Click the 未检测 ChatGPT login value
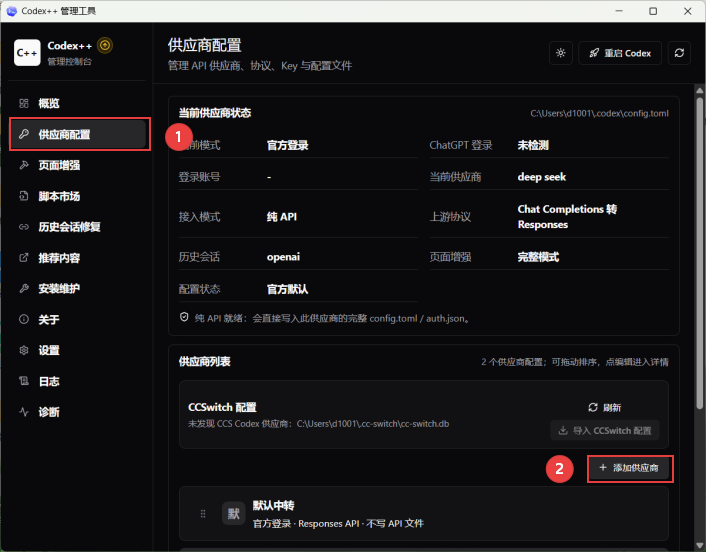Screen dimensions: 707x552 click(x=533, y=145)
